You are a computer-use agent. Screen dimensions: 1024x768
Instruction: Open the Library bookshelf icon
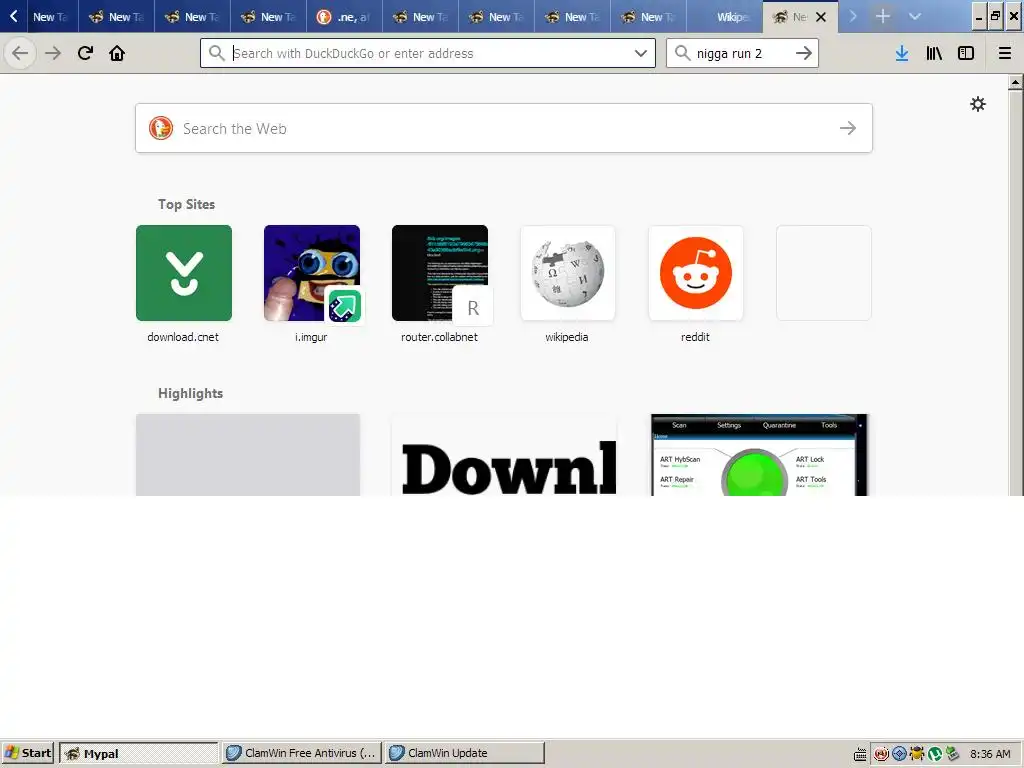(x=934, y=54)
